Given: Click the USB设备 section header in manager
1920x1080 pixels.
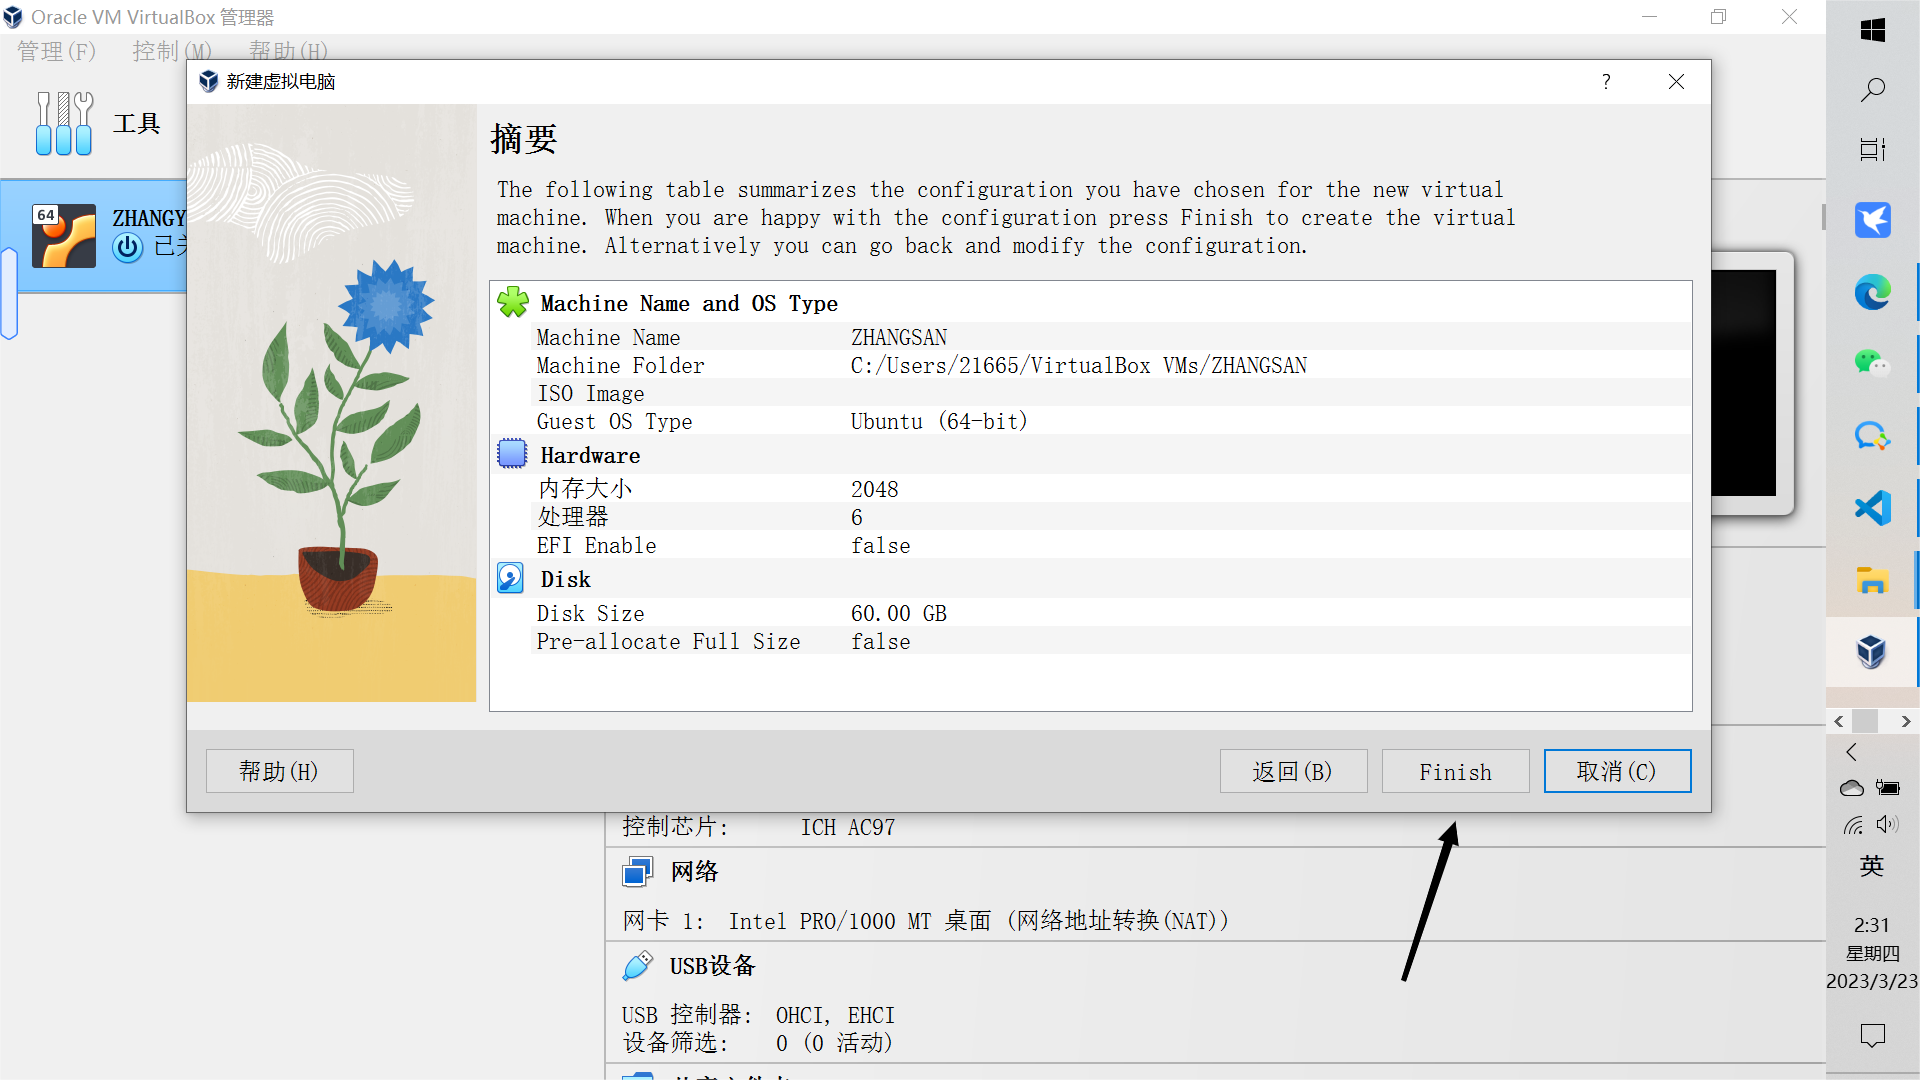Looking at the screenshot, I should click(713, 966).
